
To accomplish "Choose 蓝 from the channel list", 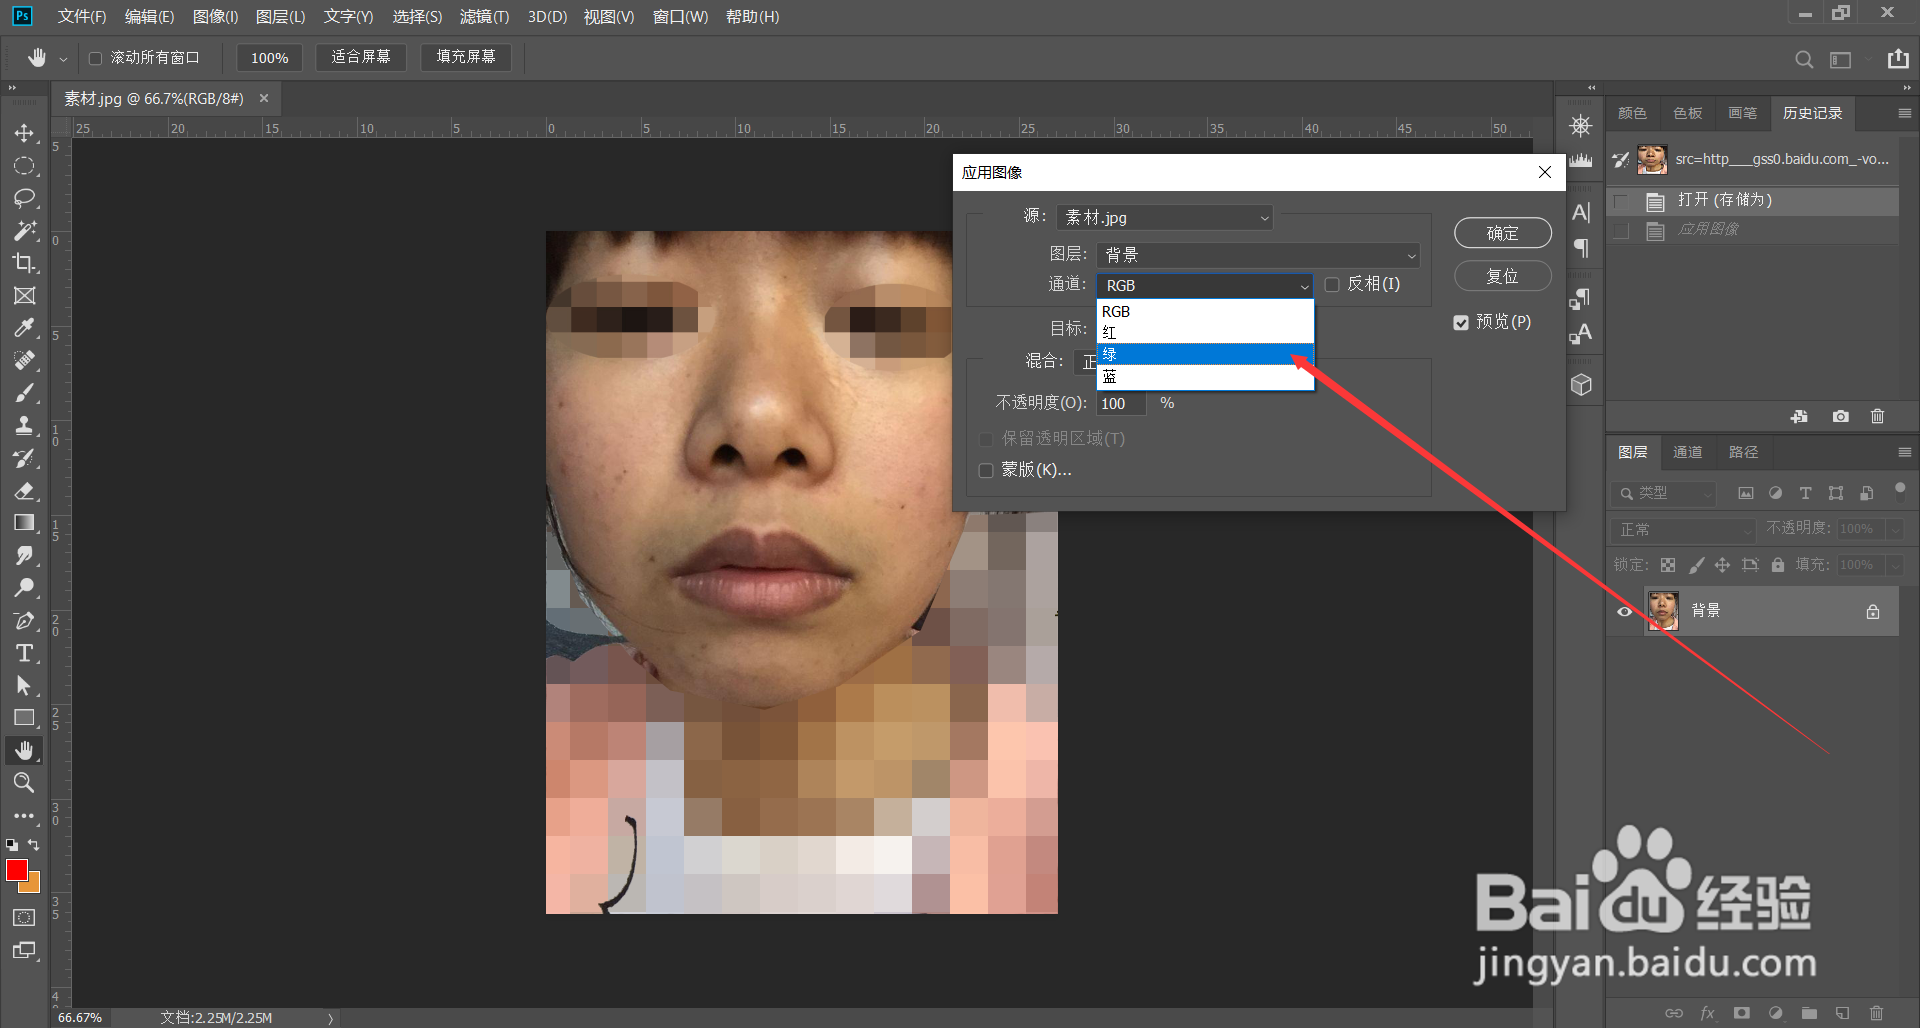I will click(1205, 377).
